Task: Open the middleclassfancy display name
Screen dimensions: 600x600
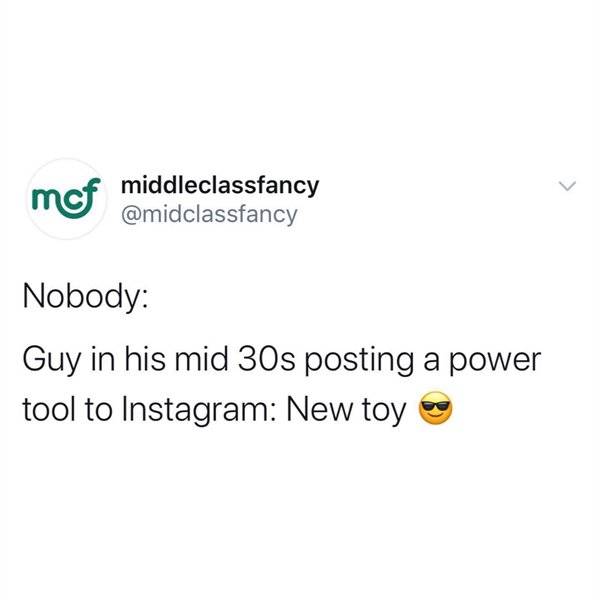Action: pyautogui.click(x=220, y=186)
